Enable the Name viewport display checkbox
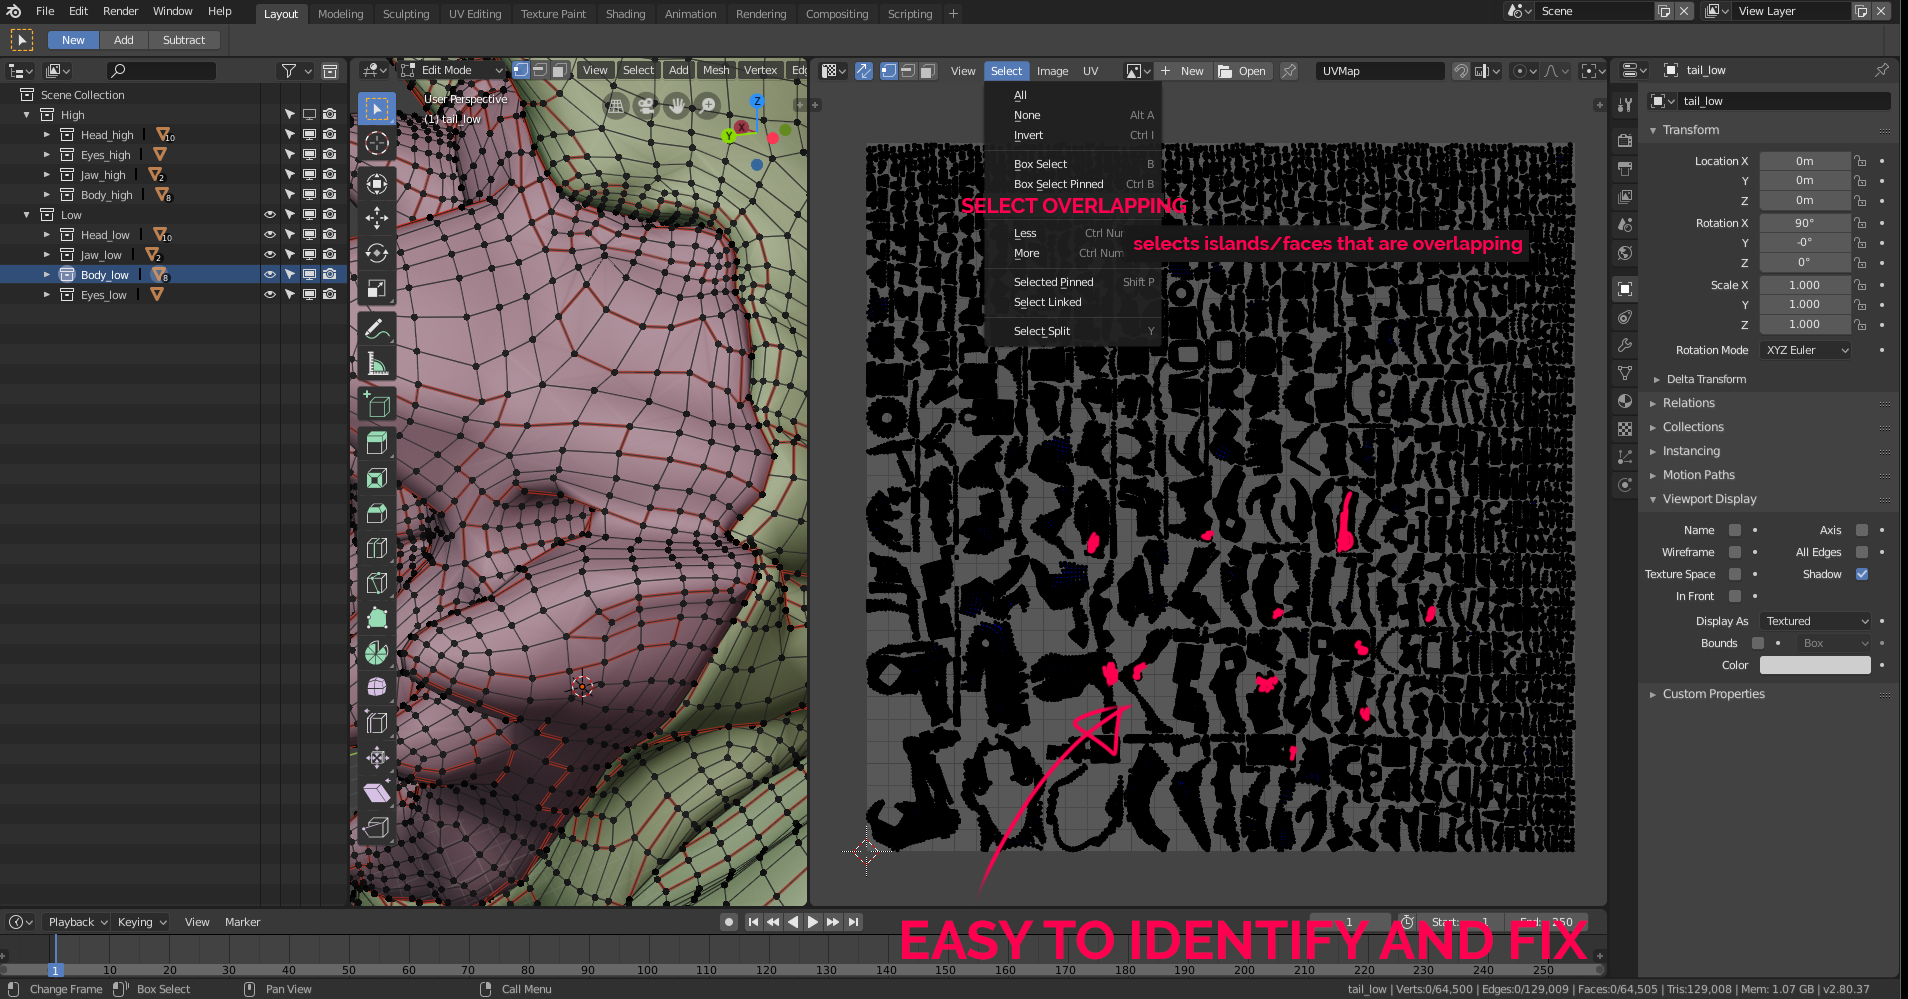The height and width of the screenshot is (999, 1908). point(1735,530)
